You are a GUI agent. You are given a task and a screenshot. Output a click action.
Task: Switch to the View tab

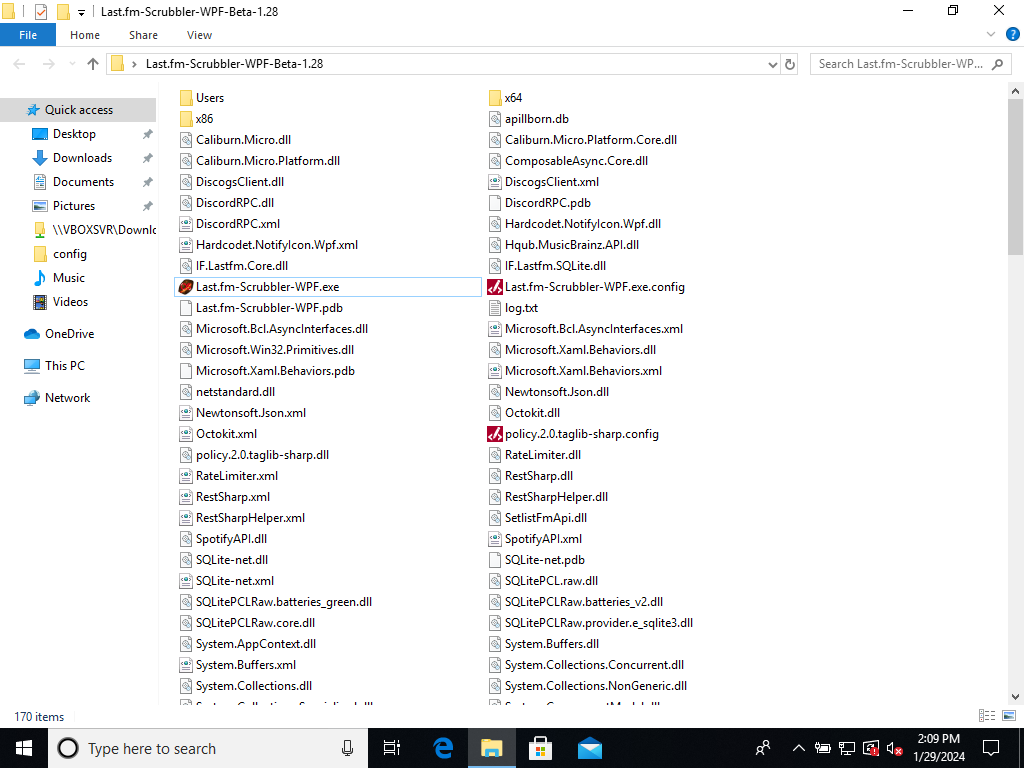[199, 35]
